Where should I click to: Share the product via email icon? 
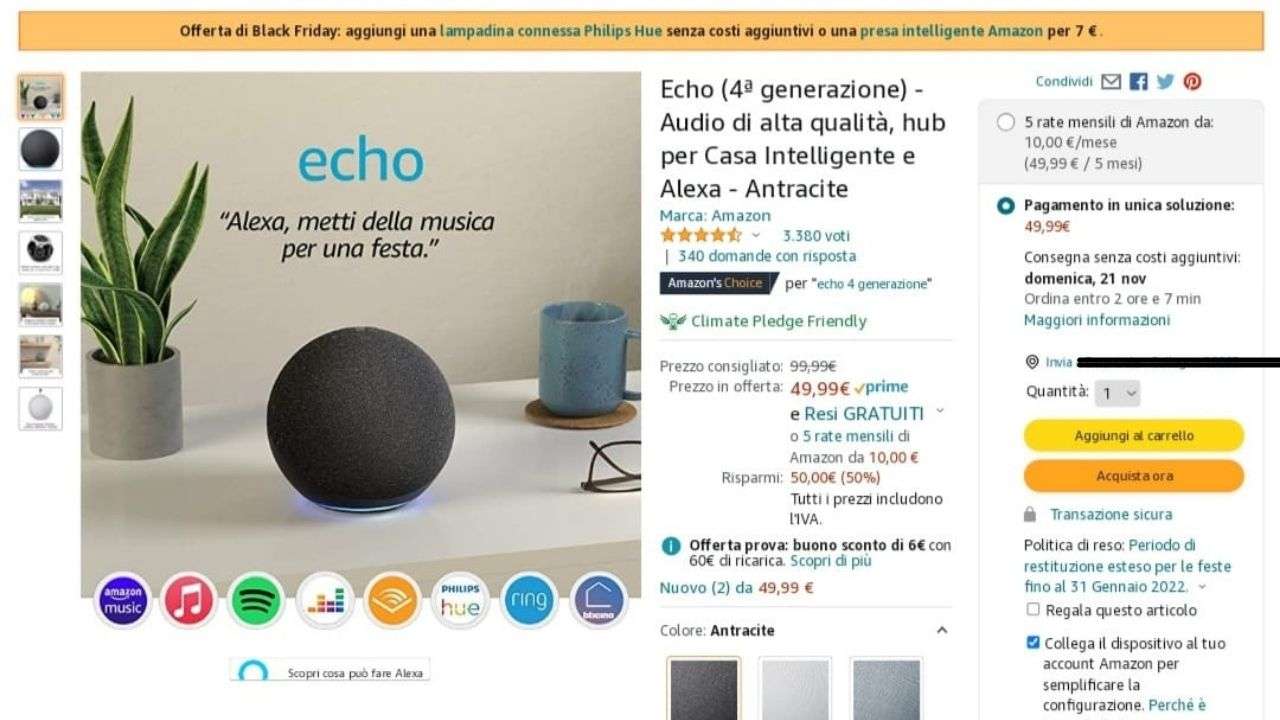[x=1111, y=82]
